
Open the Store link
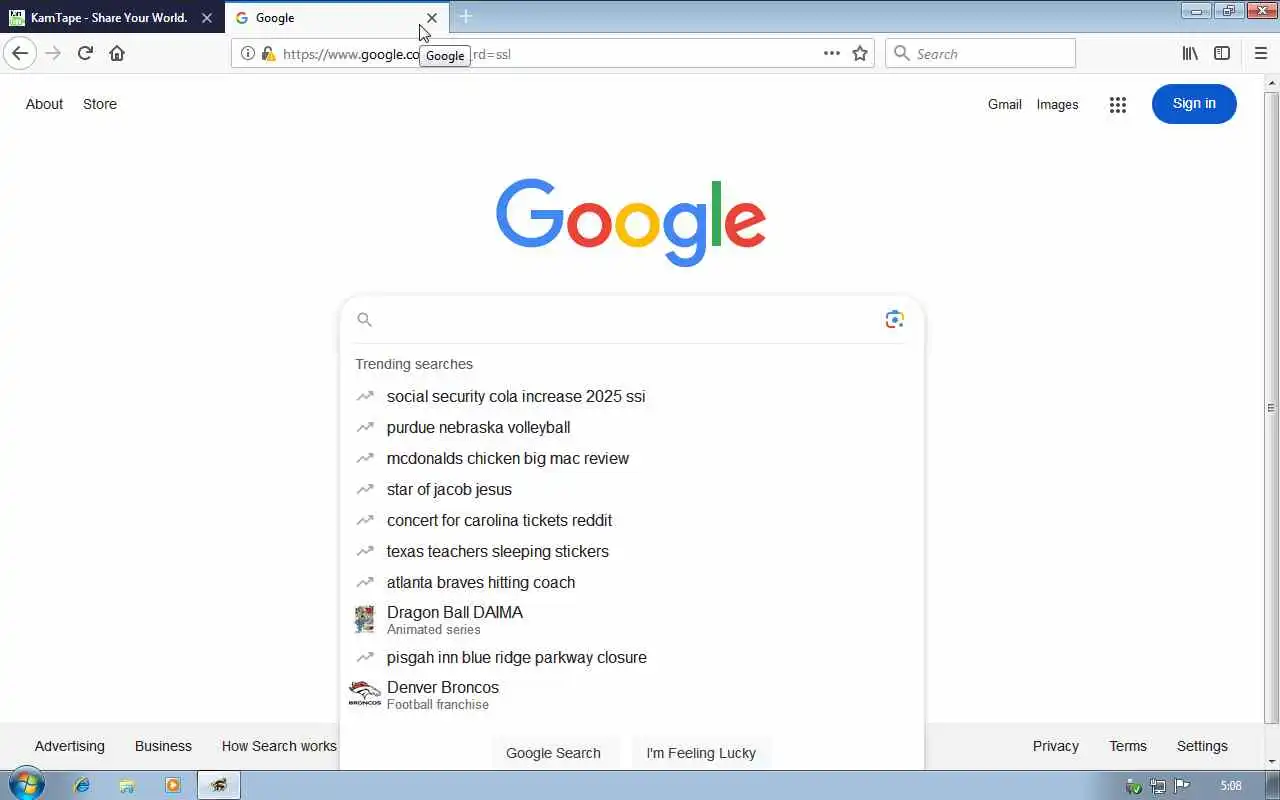pos(100,104)
